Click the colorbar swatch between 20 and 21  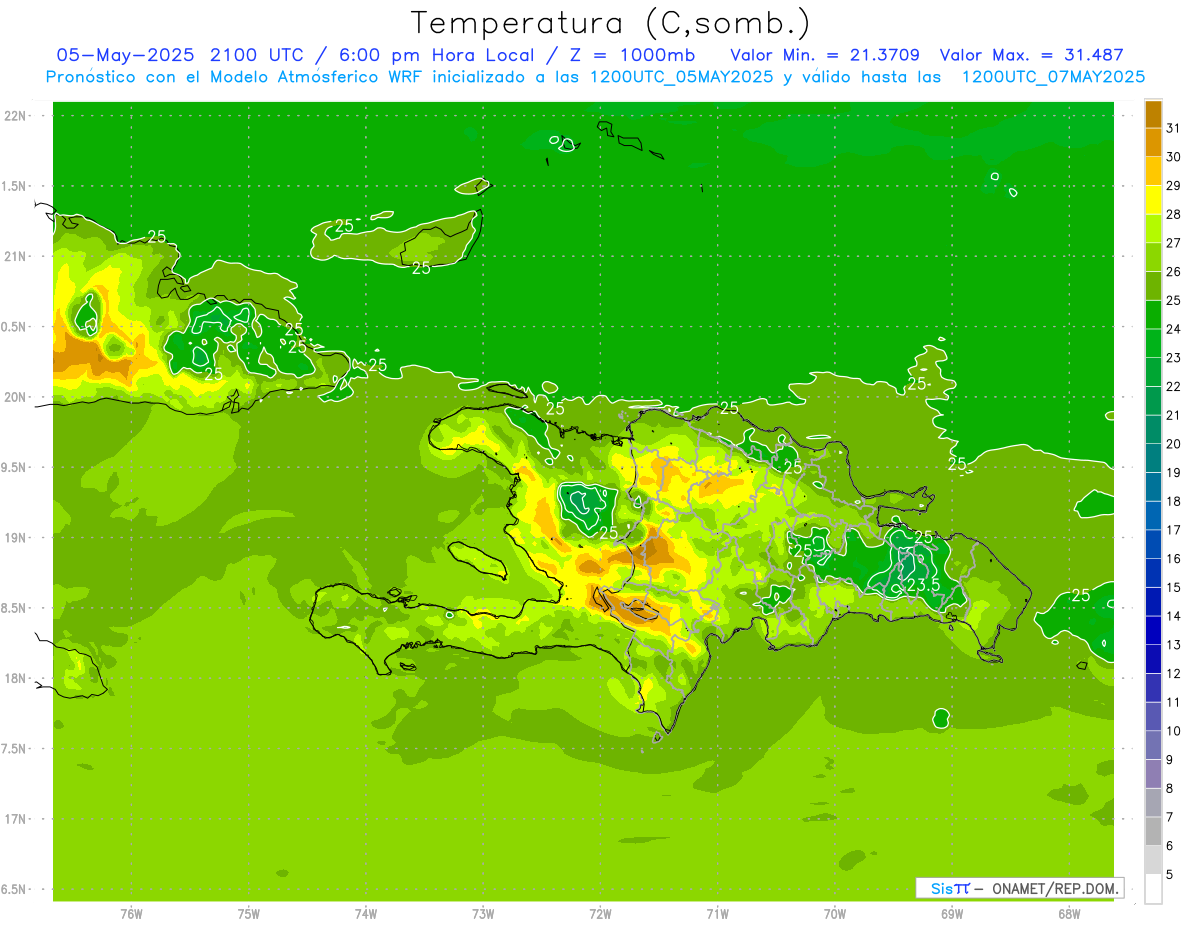pyautogui.click(x=1153, y=430)
